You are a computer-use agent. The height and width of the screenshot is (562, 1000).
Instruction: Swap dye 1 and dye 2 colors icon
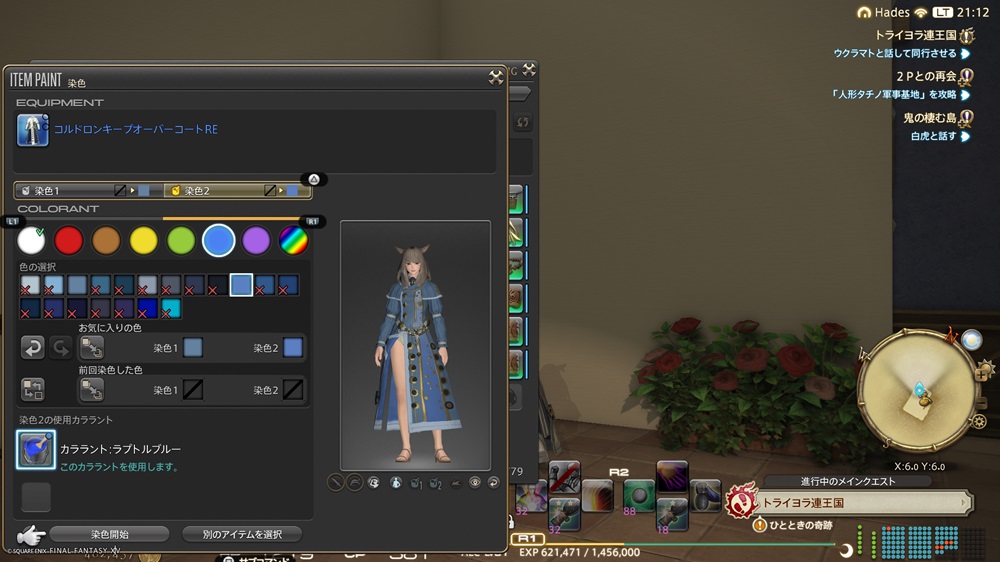click(33, 389)
